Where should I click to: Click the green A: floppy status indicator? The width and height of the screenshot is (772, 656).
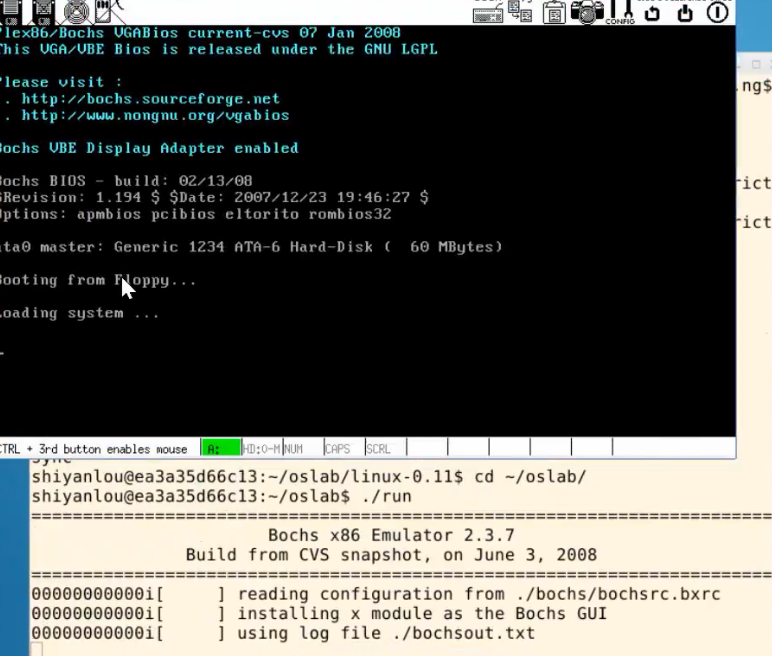pos(221,449)
